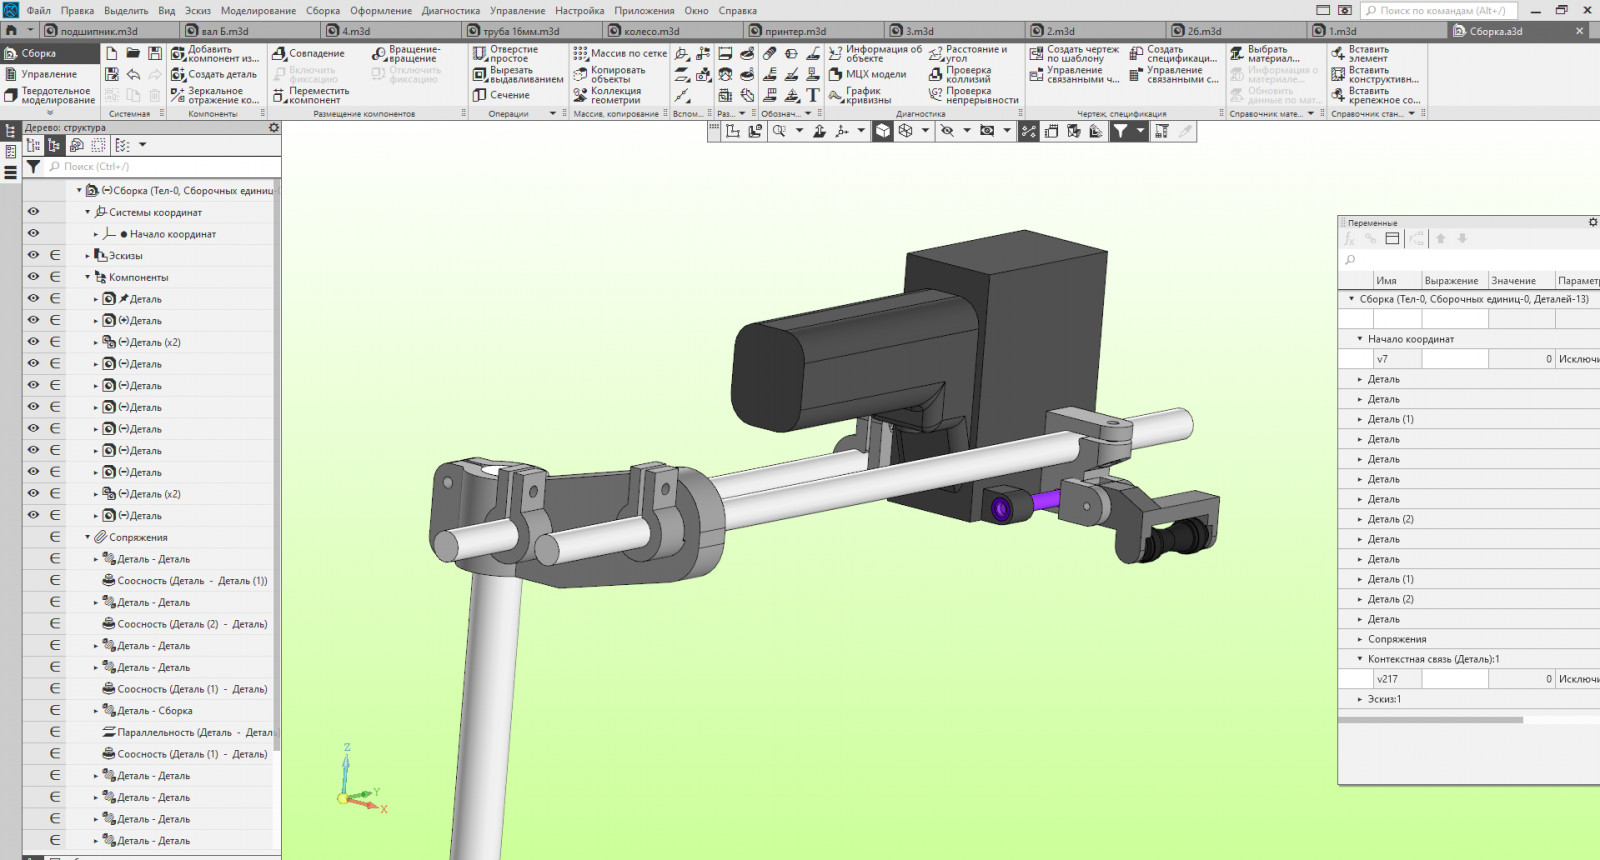Expand Контекстная связь (Деталь):1 row in variables
This screenshot has width=1600, height=860.
1360,659
